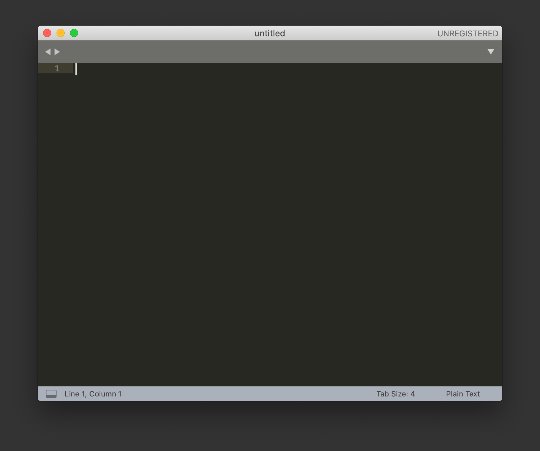The image size is (540, 451).
Task: Click the empty status bar middle area
Action: point(248,394)
